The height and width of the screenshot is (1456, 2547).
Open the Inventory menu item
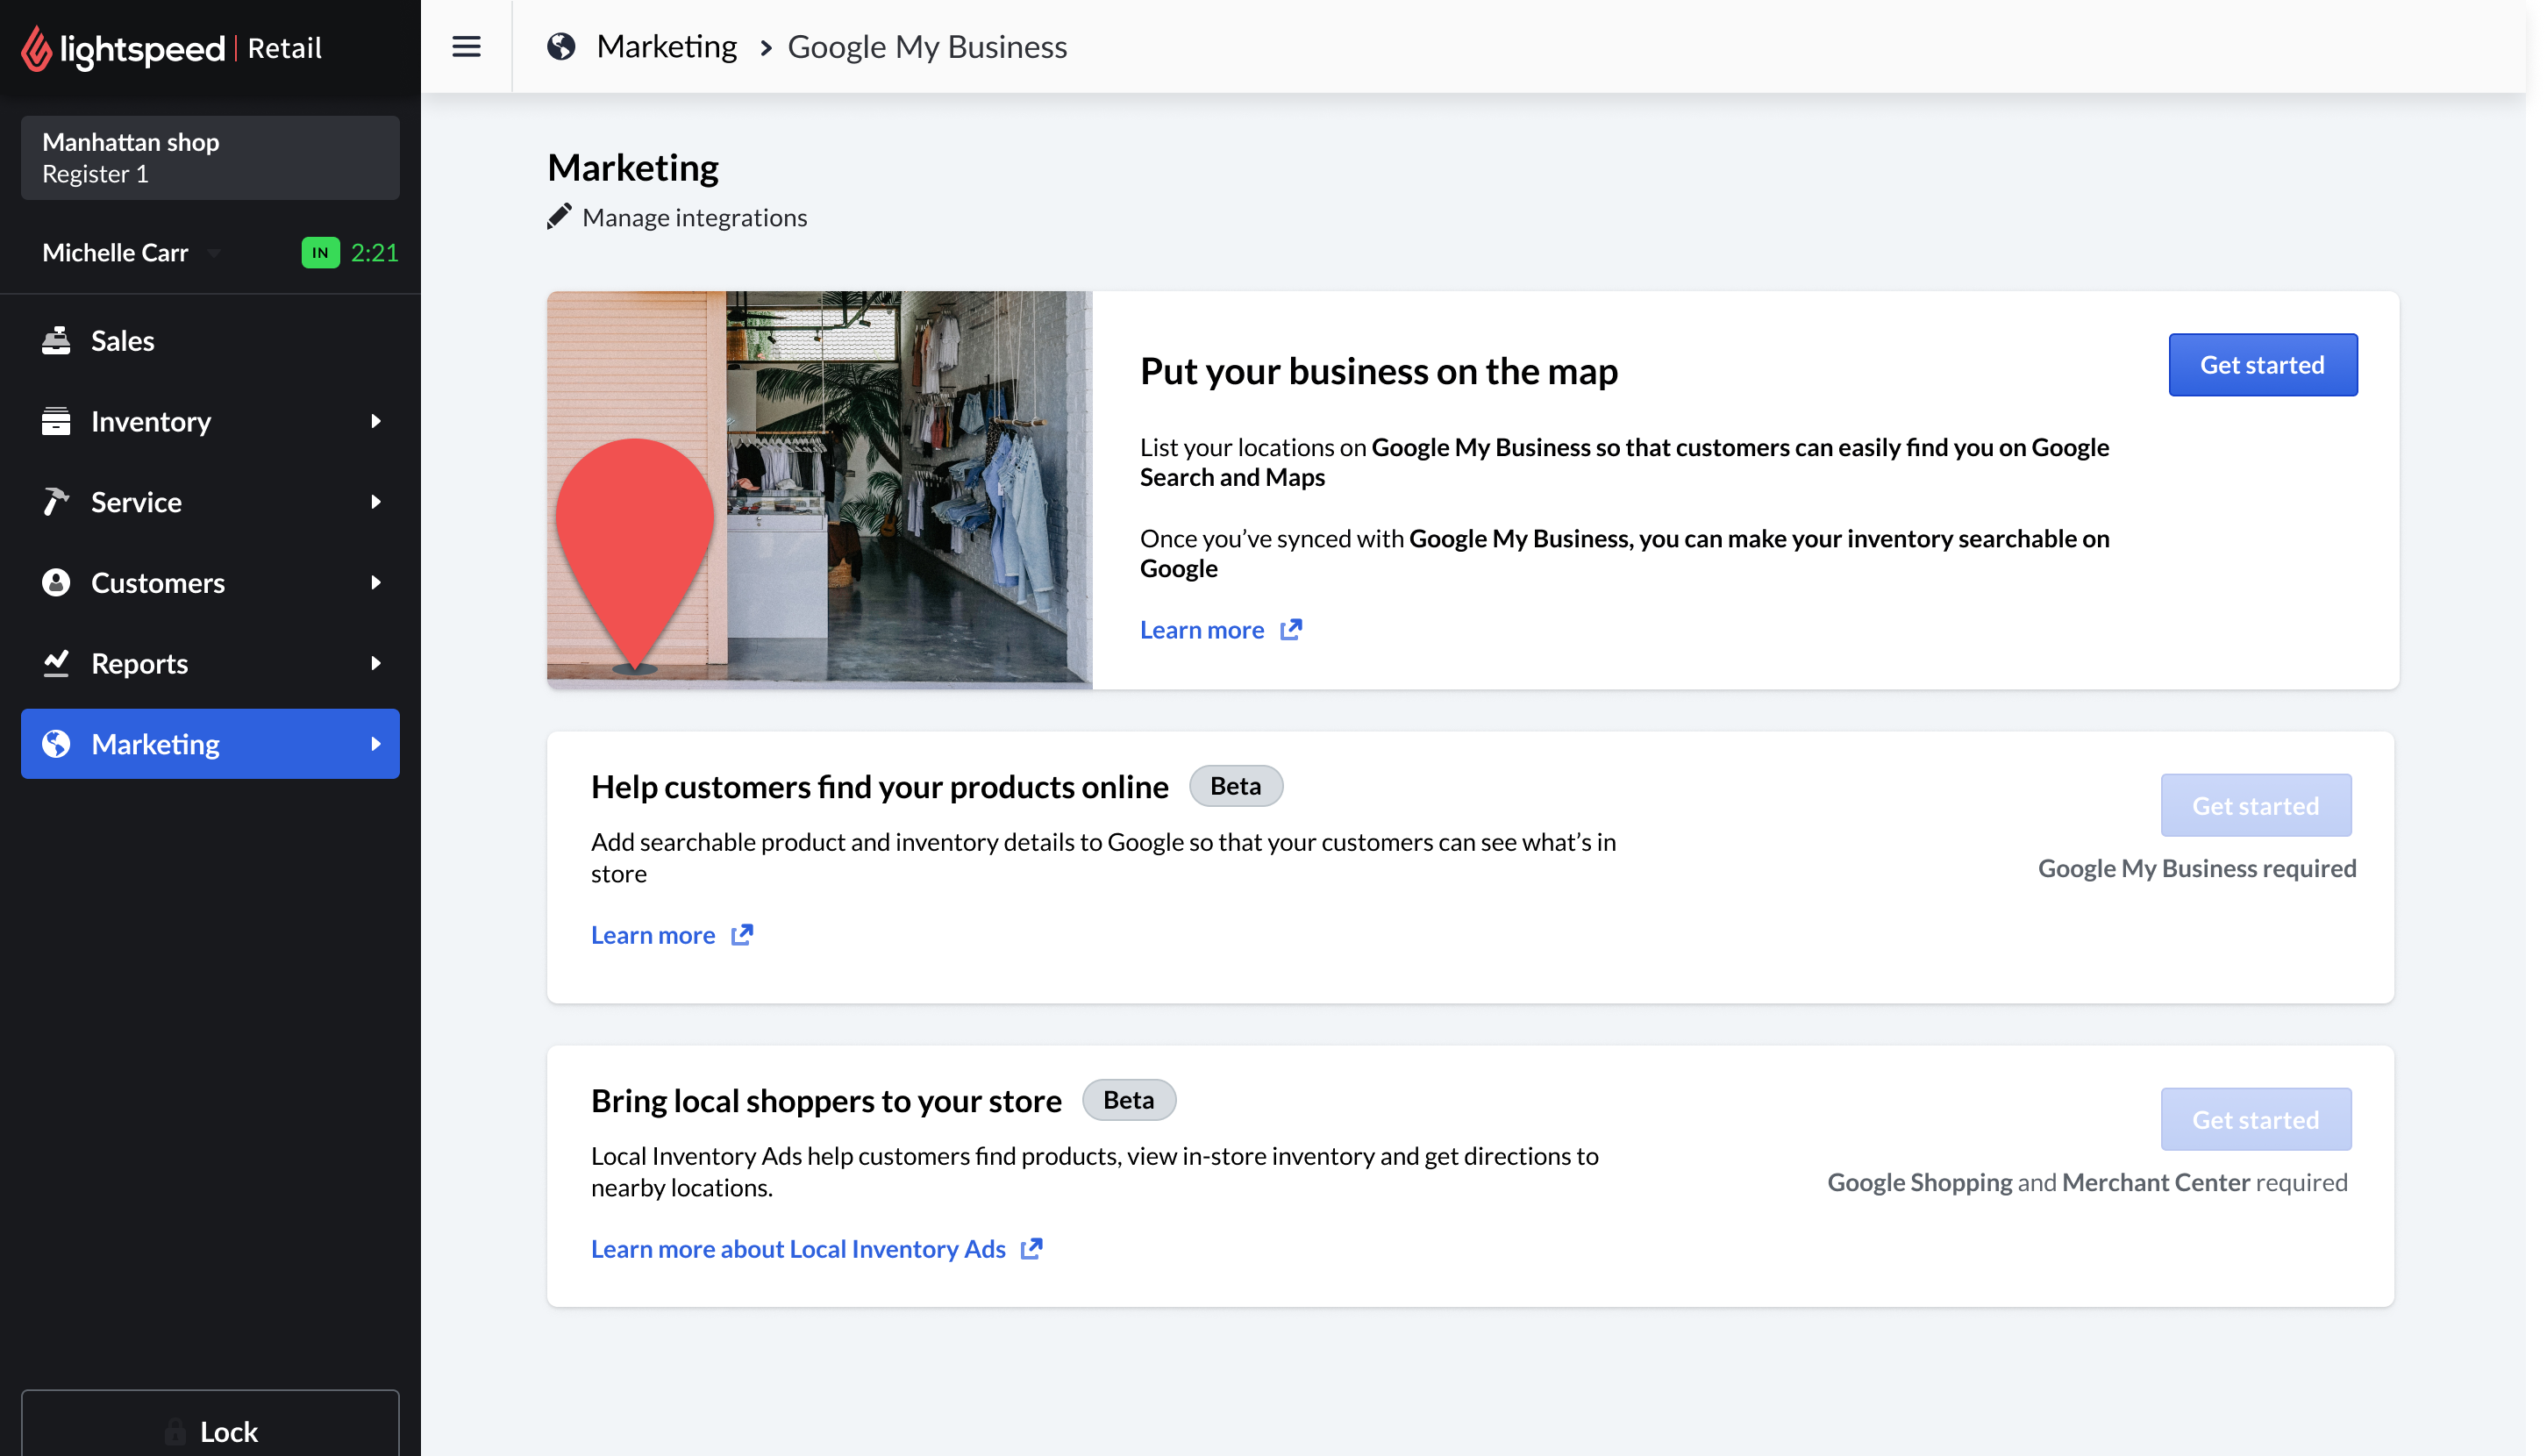(x=210, y=421)
